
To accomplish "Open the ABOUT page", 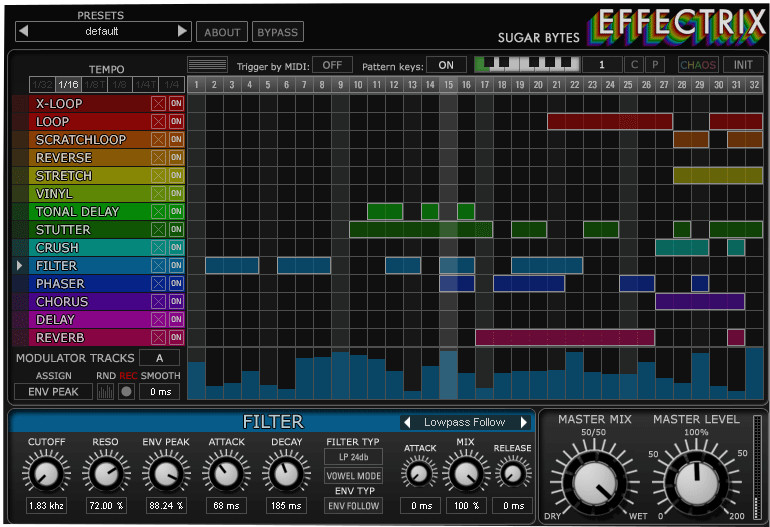I will 222,32.
